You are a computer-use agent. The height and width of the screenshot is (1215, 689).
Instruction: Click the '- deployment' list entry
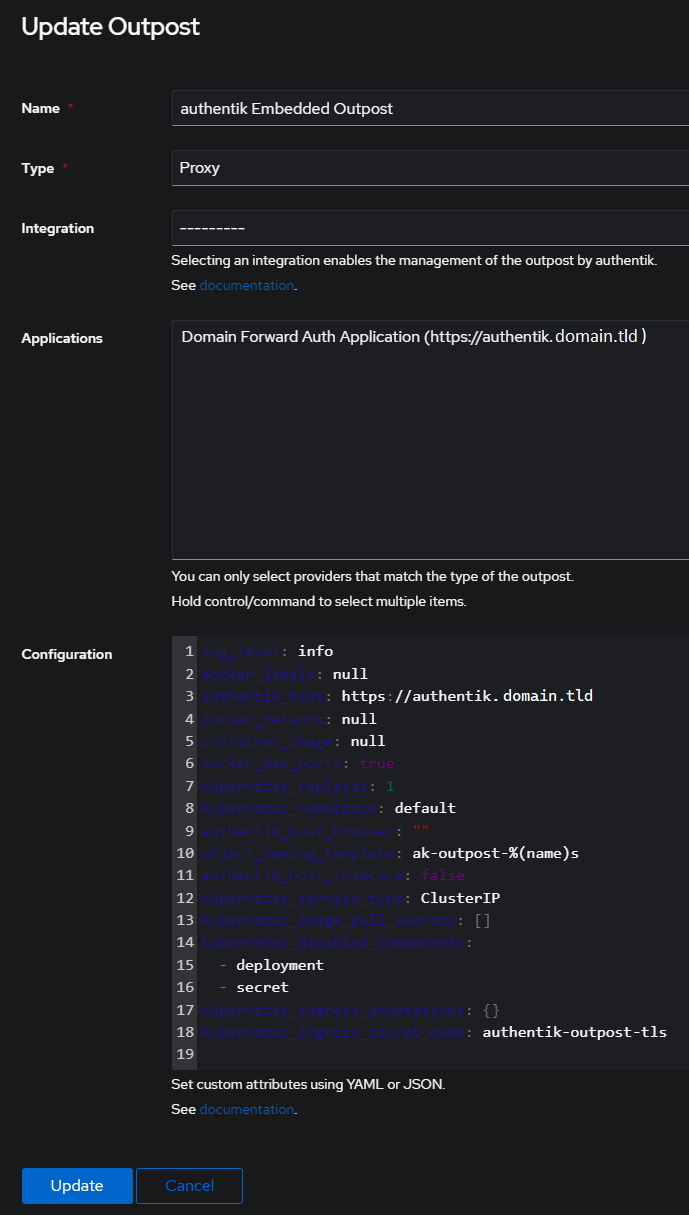pyautogui.click(x=271, y=965)
